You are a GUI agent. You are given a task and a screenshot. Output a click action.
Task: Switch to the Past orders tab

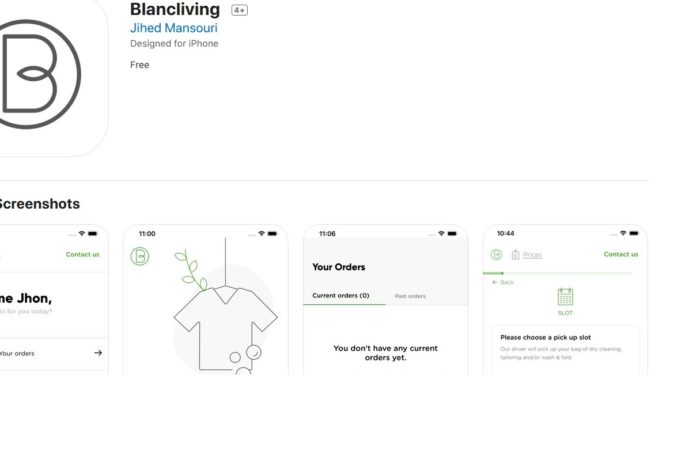410,296
